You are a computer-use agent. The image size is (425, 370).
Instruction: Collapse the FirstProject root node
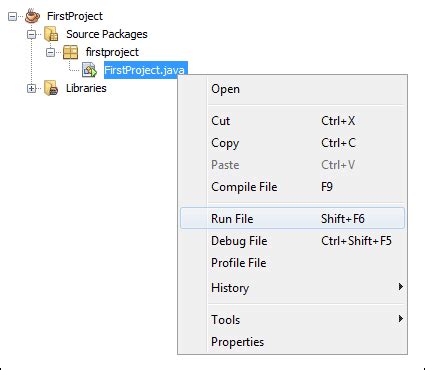click(x=12, y=16)
